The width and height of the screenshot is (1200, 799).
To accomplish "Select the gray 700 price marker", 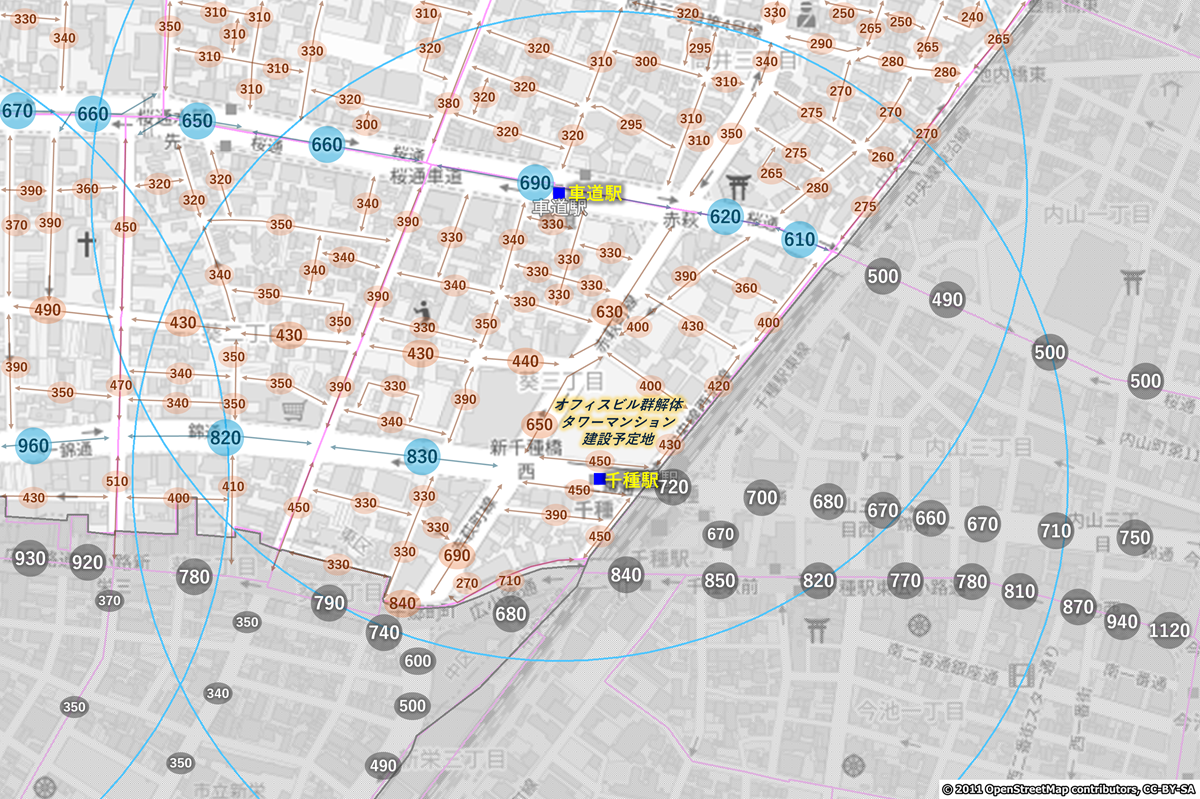I will tap(762, 496).
